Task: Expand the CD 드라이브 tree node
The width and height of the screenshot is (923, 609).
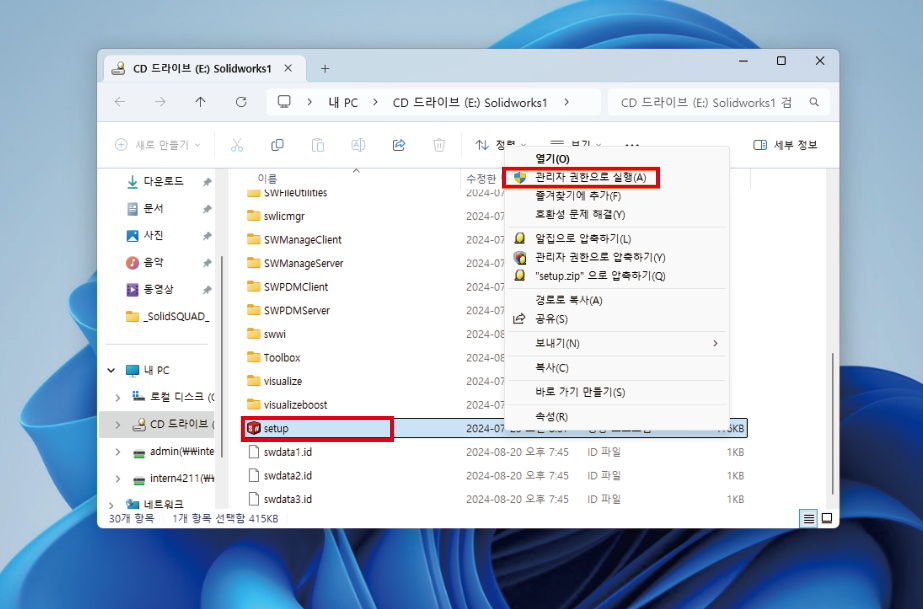Action: point(118,424)
